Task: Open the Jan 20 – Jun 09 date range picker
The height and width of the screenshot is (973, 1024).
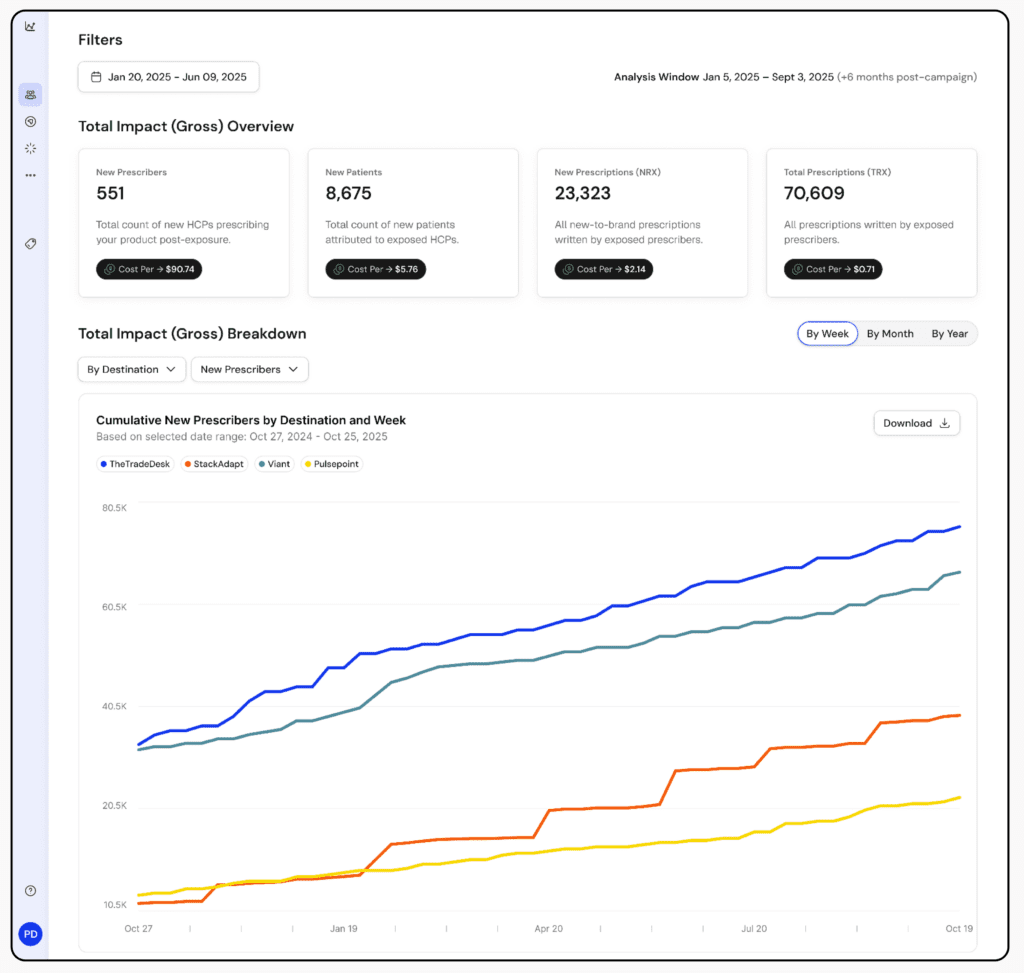Action: pos(168,77)
